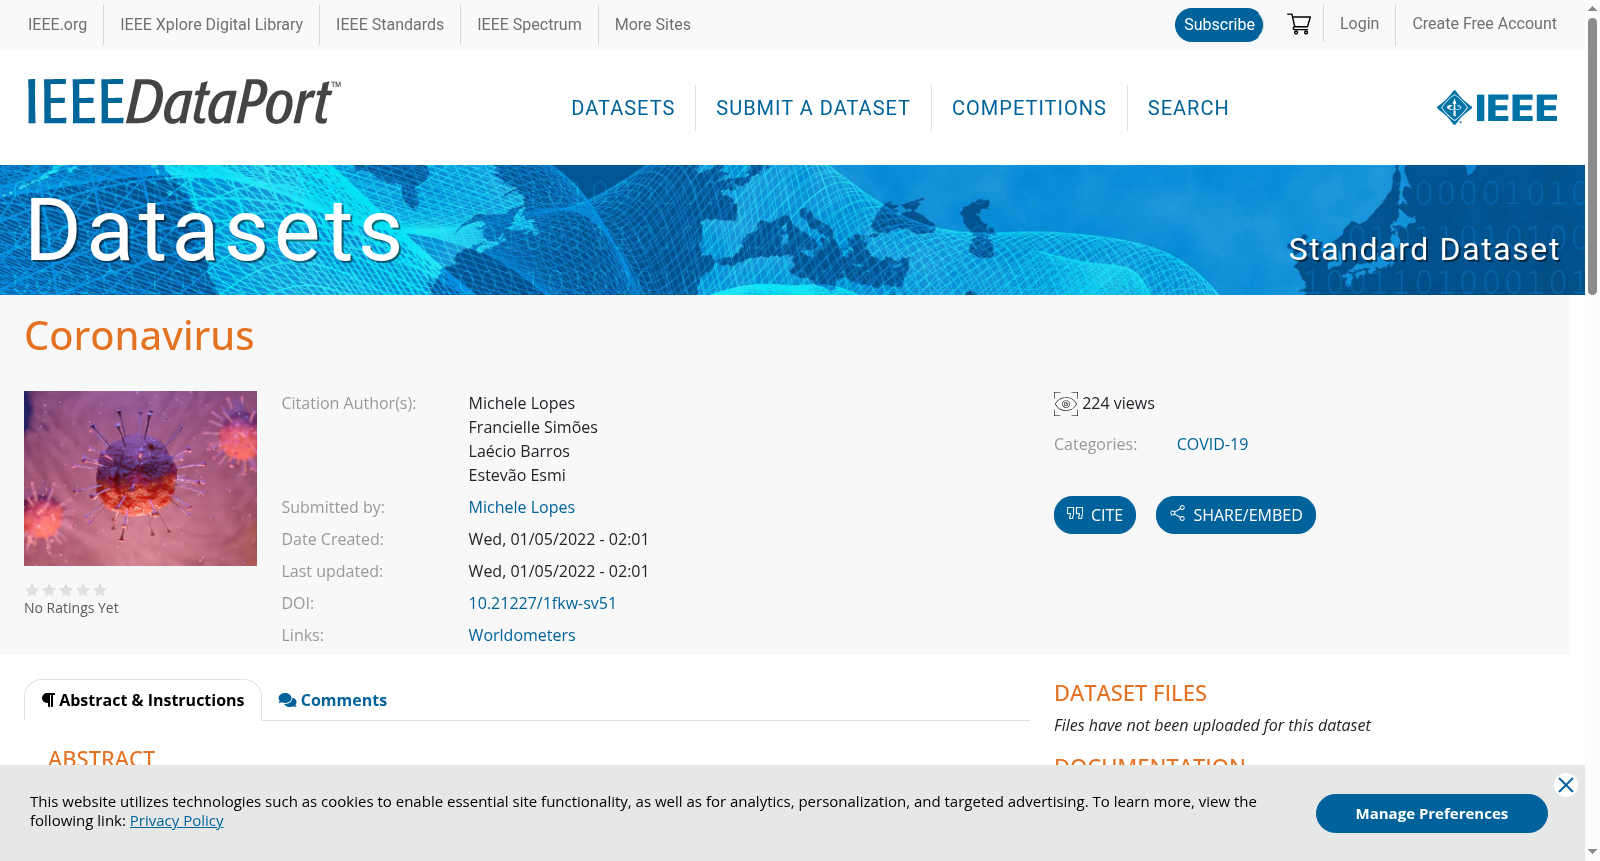Click the star rating widget
This screenshot has width=1600, height=861.
(x=66, y=590)
